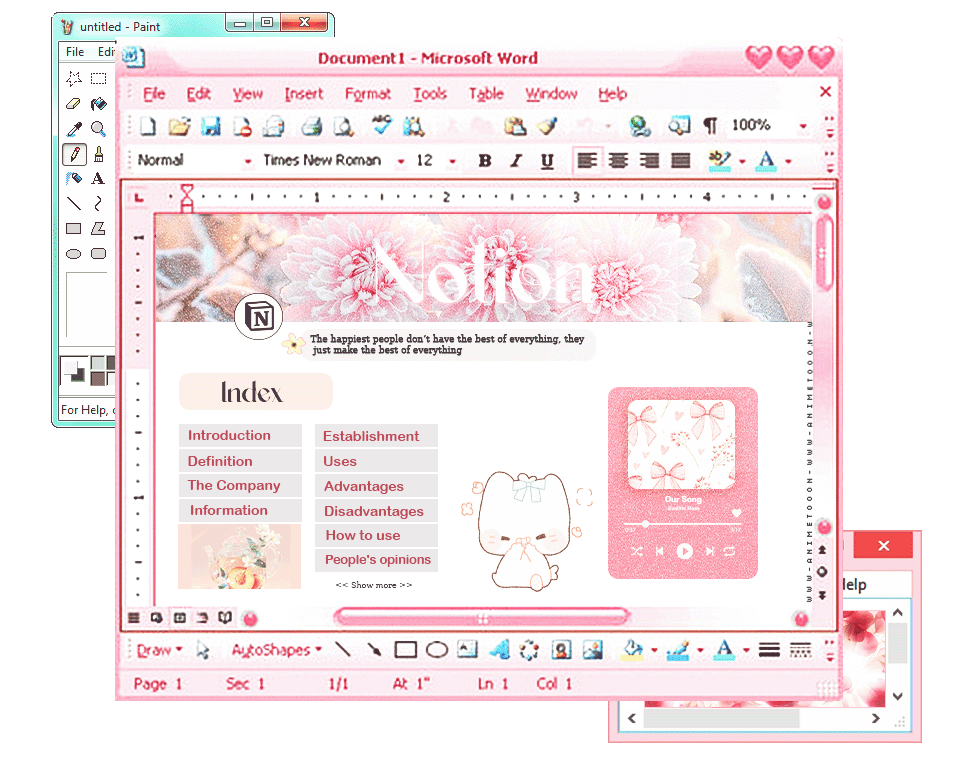
Task: Click the Notion logo icon on the page
Action: [x=259, y=317]
